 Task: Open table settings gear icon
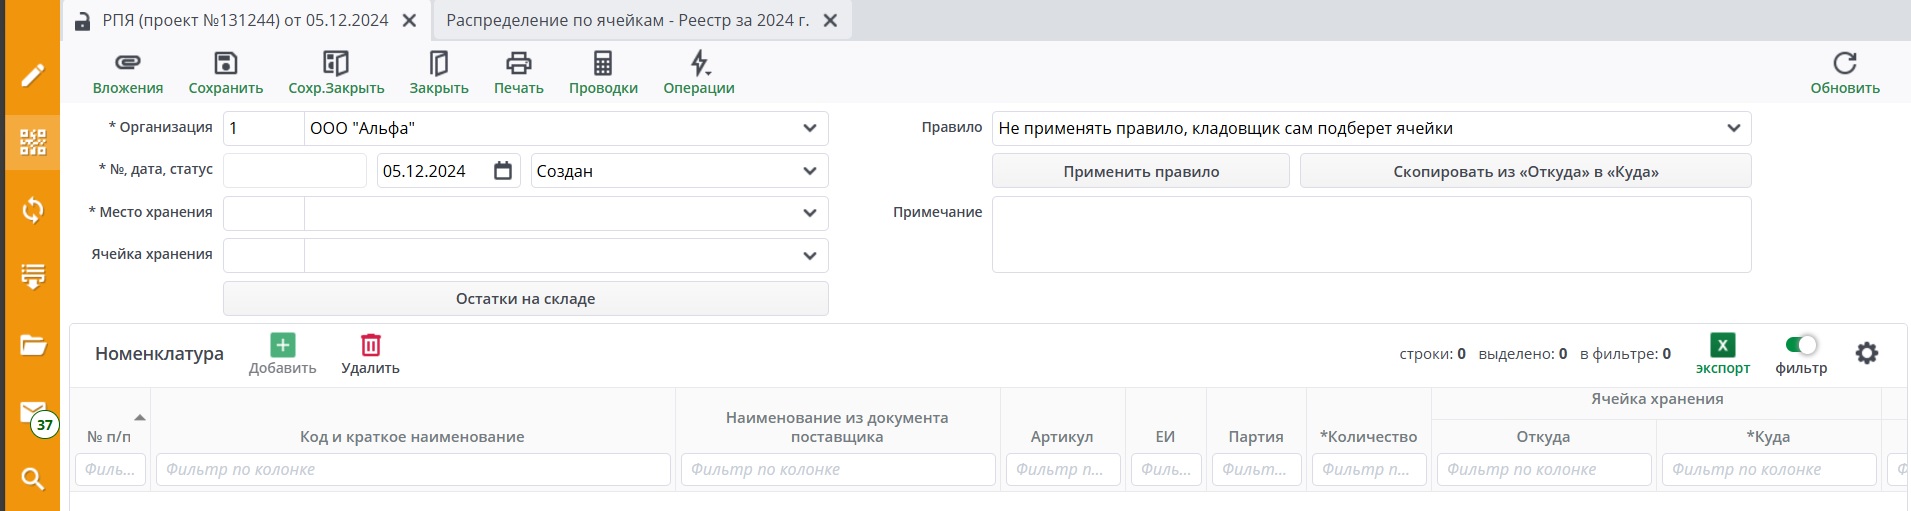click(x=1866, y=353)
